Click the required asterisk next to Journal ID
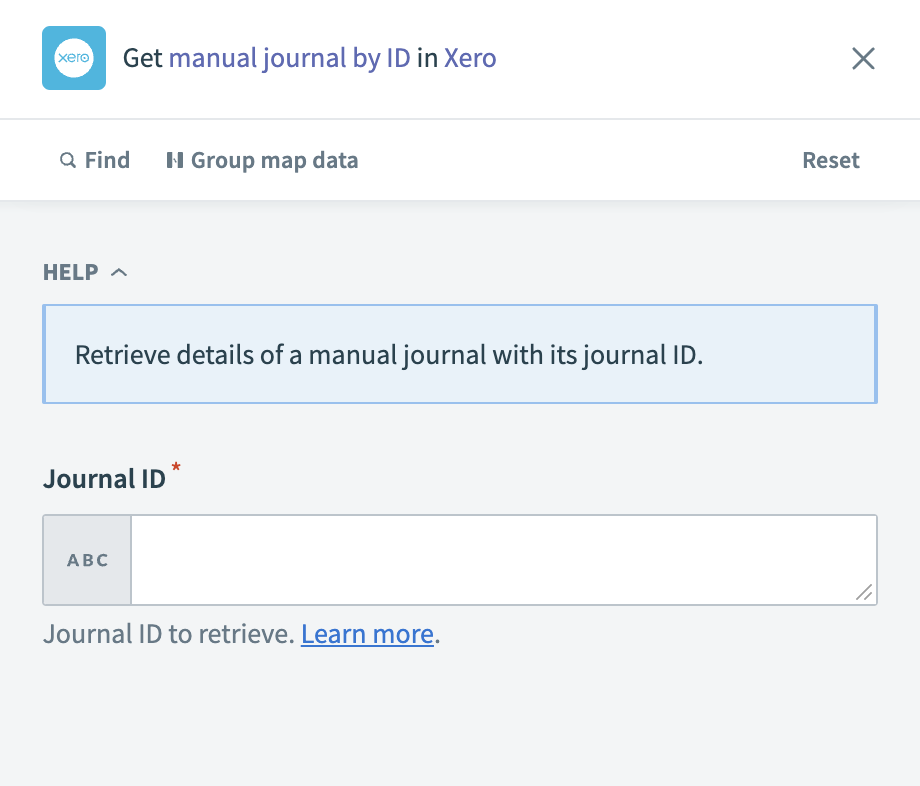The image size is (920, 786). (177, 468)
